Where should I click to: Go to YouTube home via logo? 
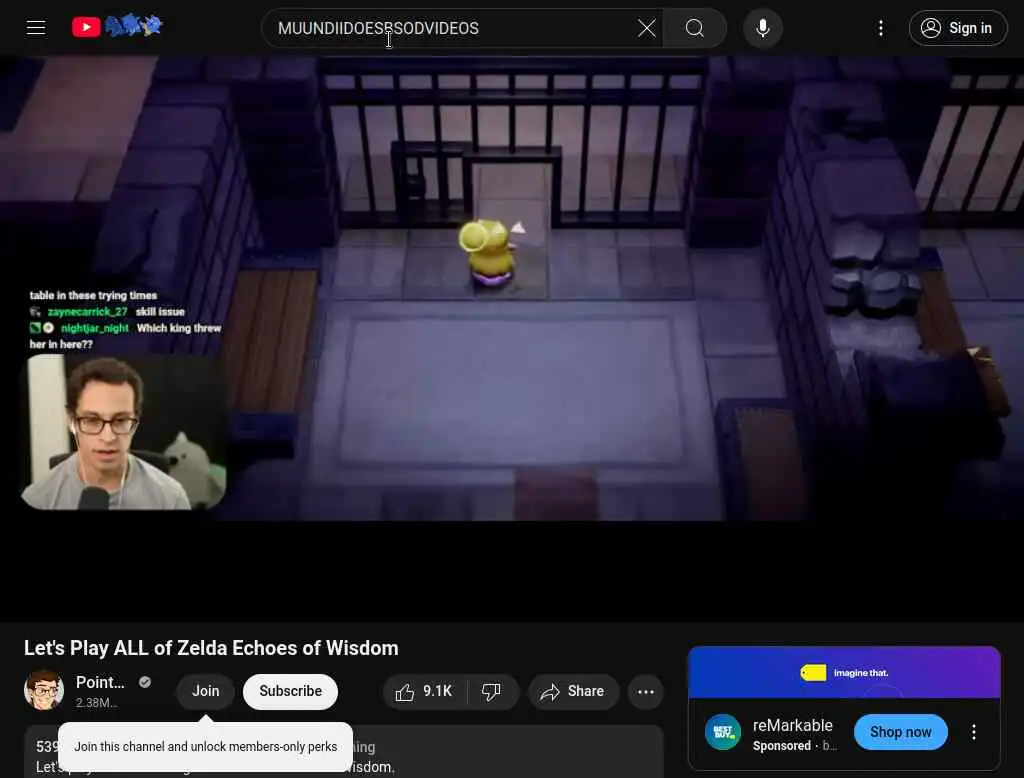coord(118,26)
